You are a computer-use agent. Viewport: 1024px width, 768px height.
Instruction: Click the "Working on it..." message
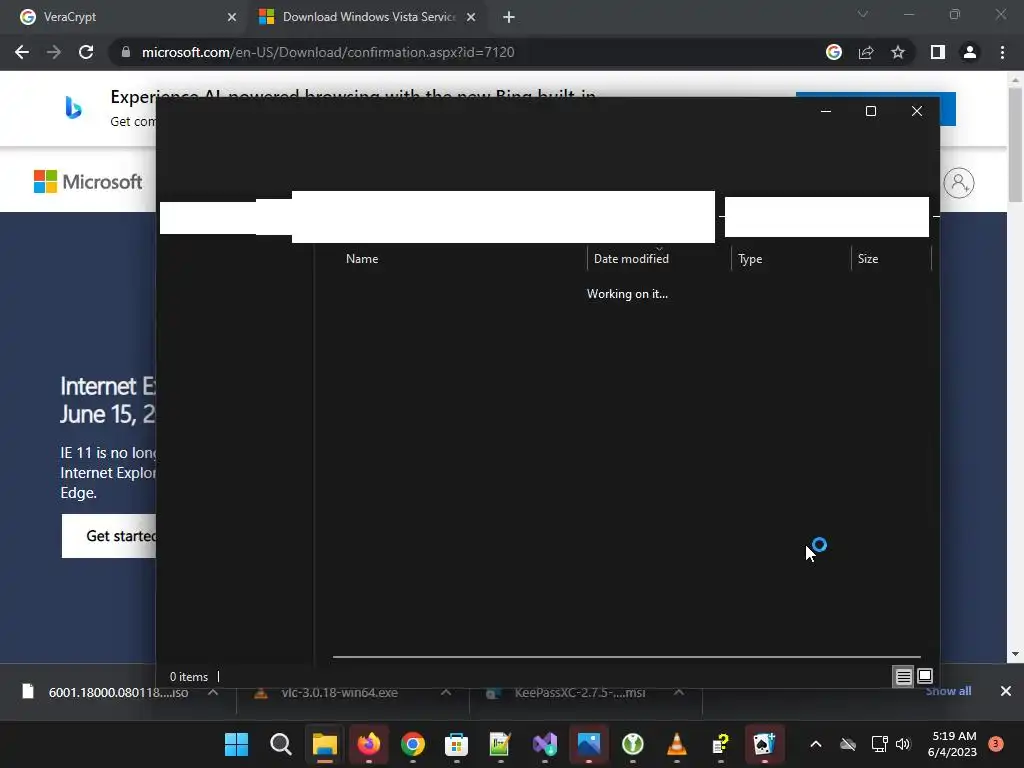click(x=627, y=294)
